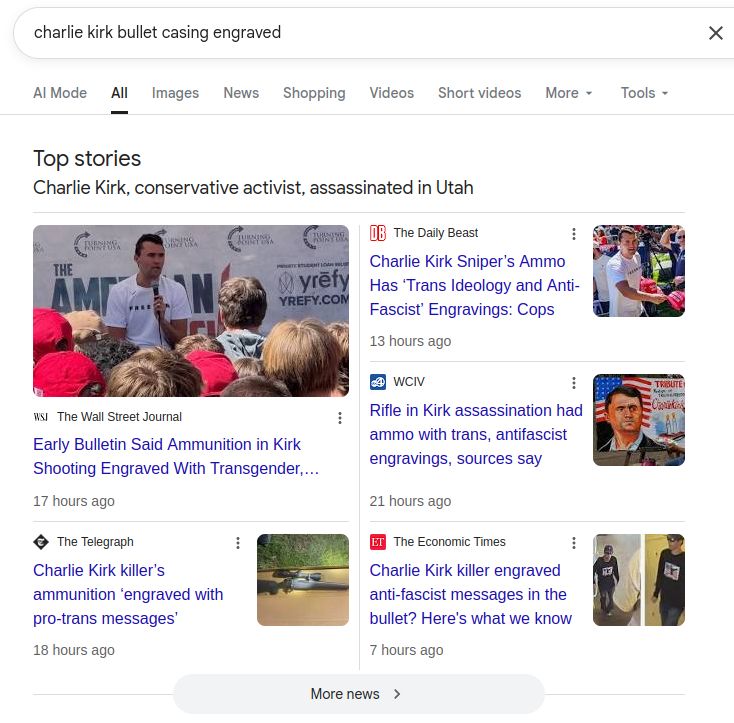Screen dimensions: 734x723
Task: Open The Telegraph rifle thumbnail
Action: (x=303, y=580)
